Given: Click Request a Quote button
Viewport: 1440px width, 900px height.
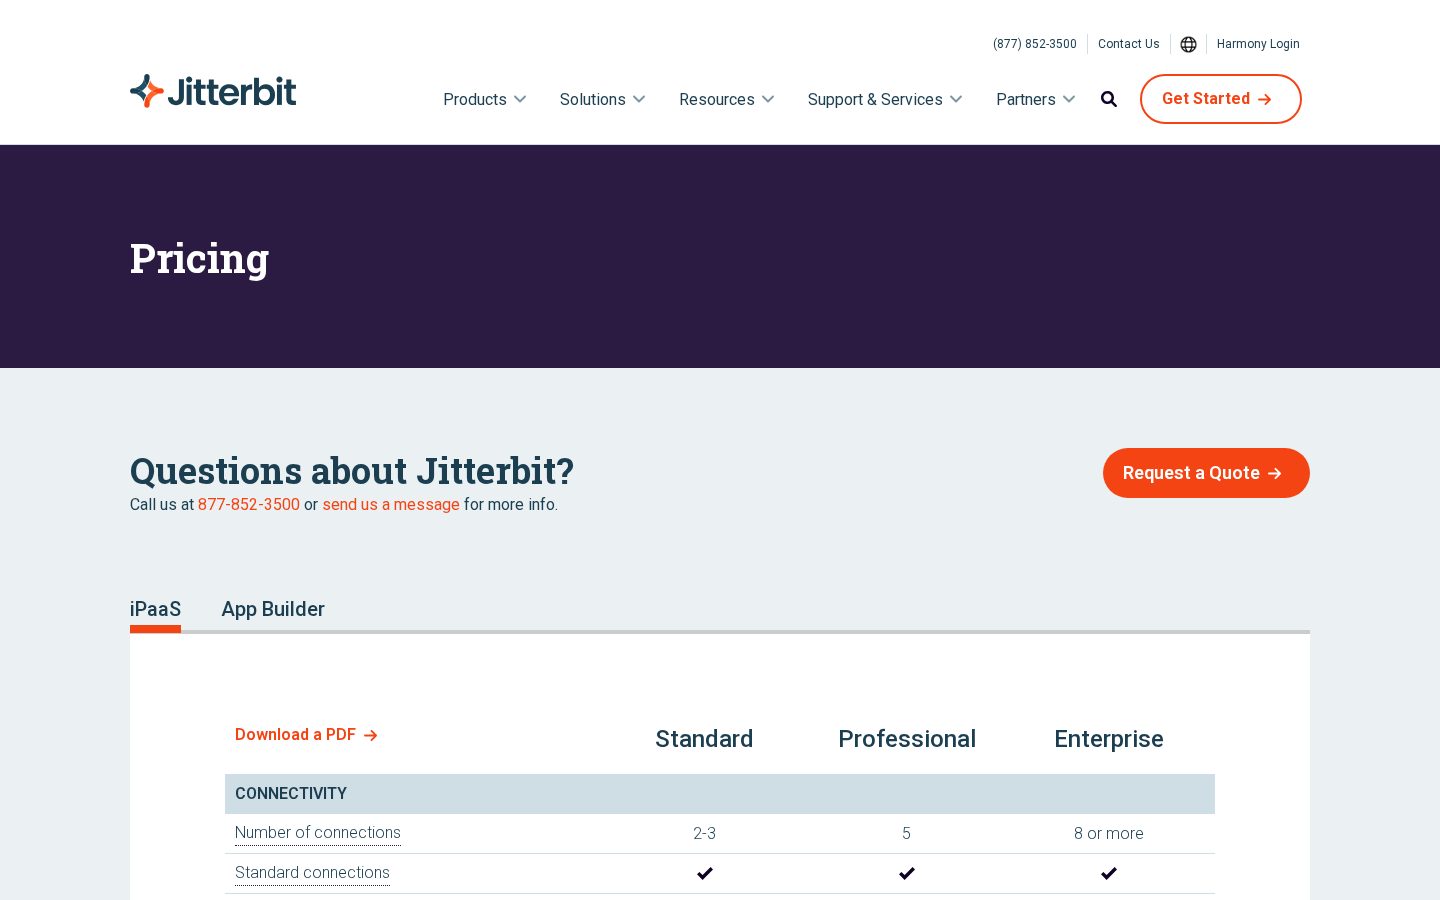Looking at the screenshot, I should click(1206, 473).
